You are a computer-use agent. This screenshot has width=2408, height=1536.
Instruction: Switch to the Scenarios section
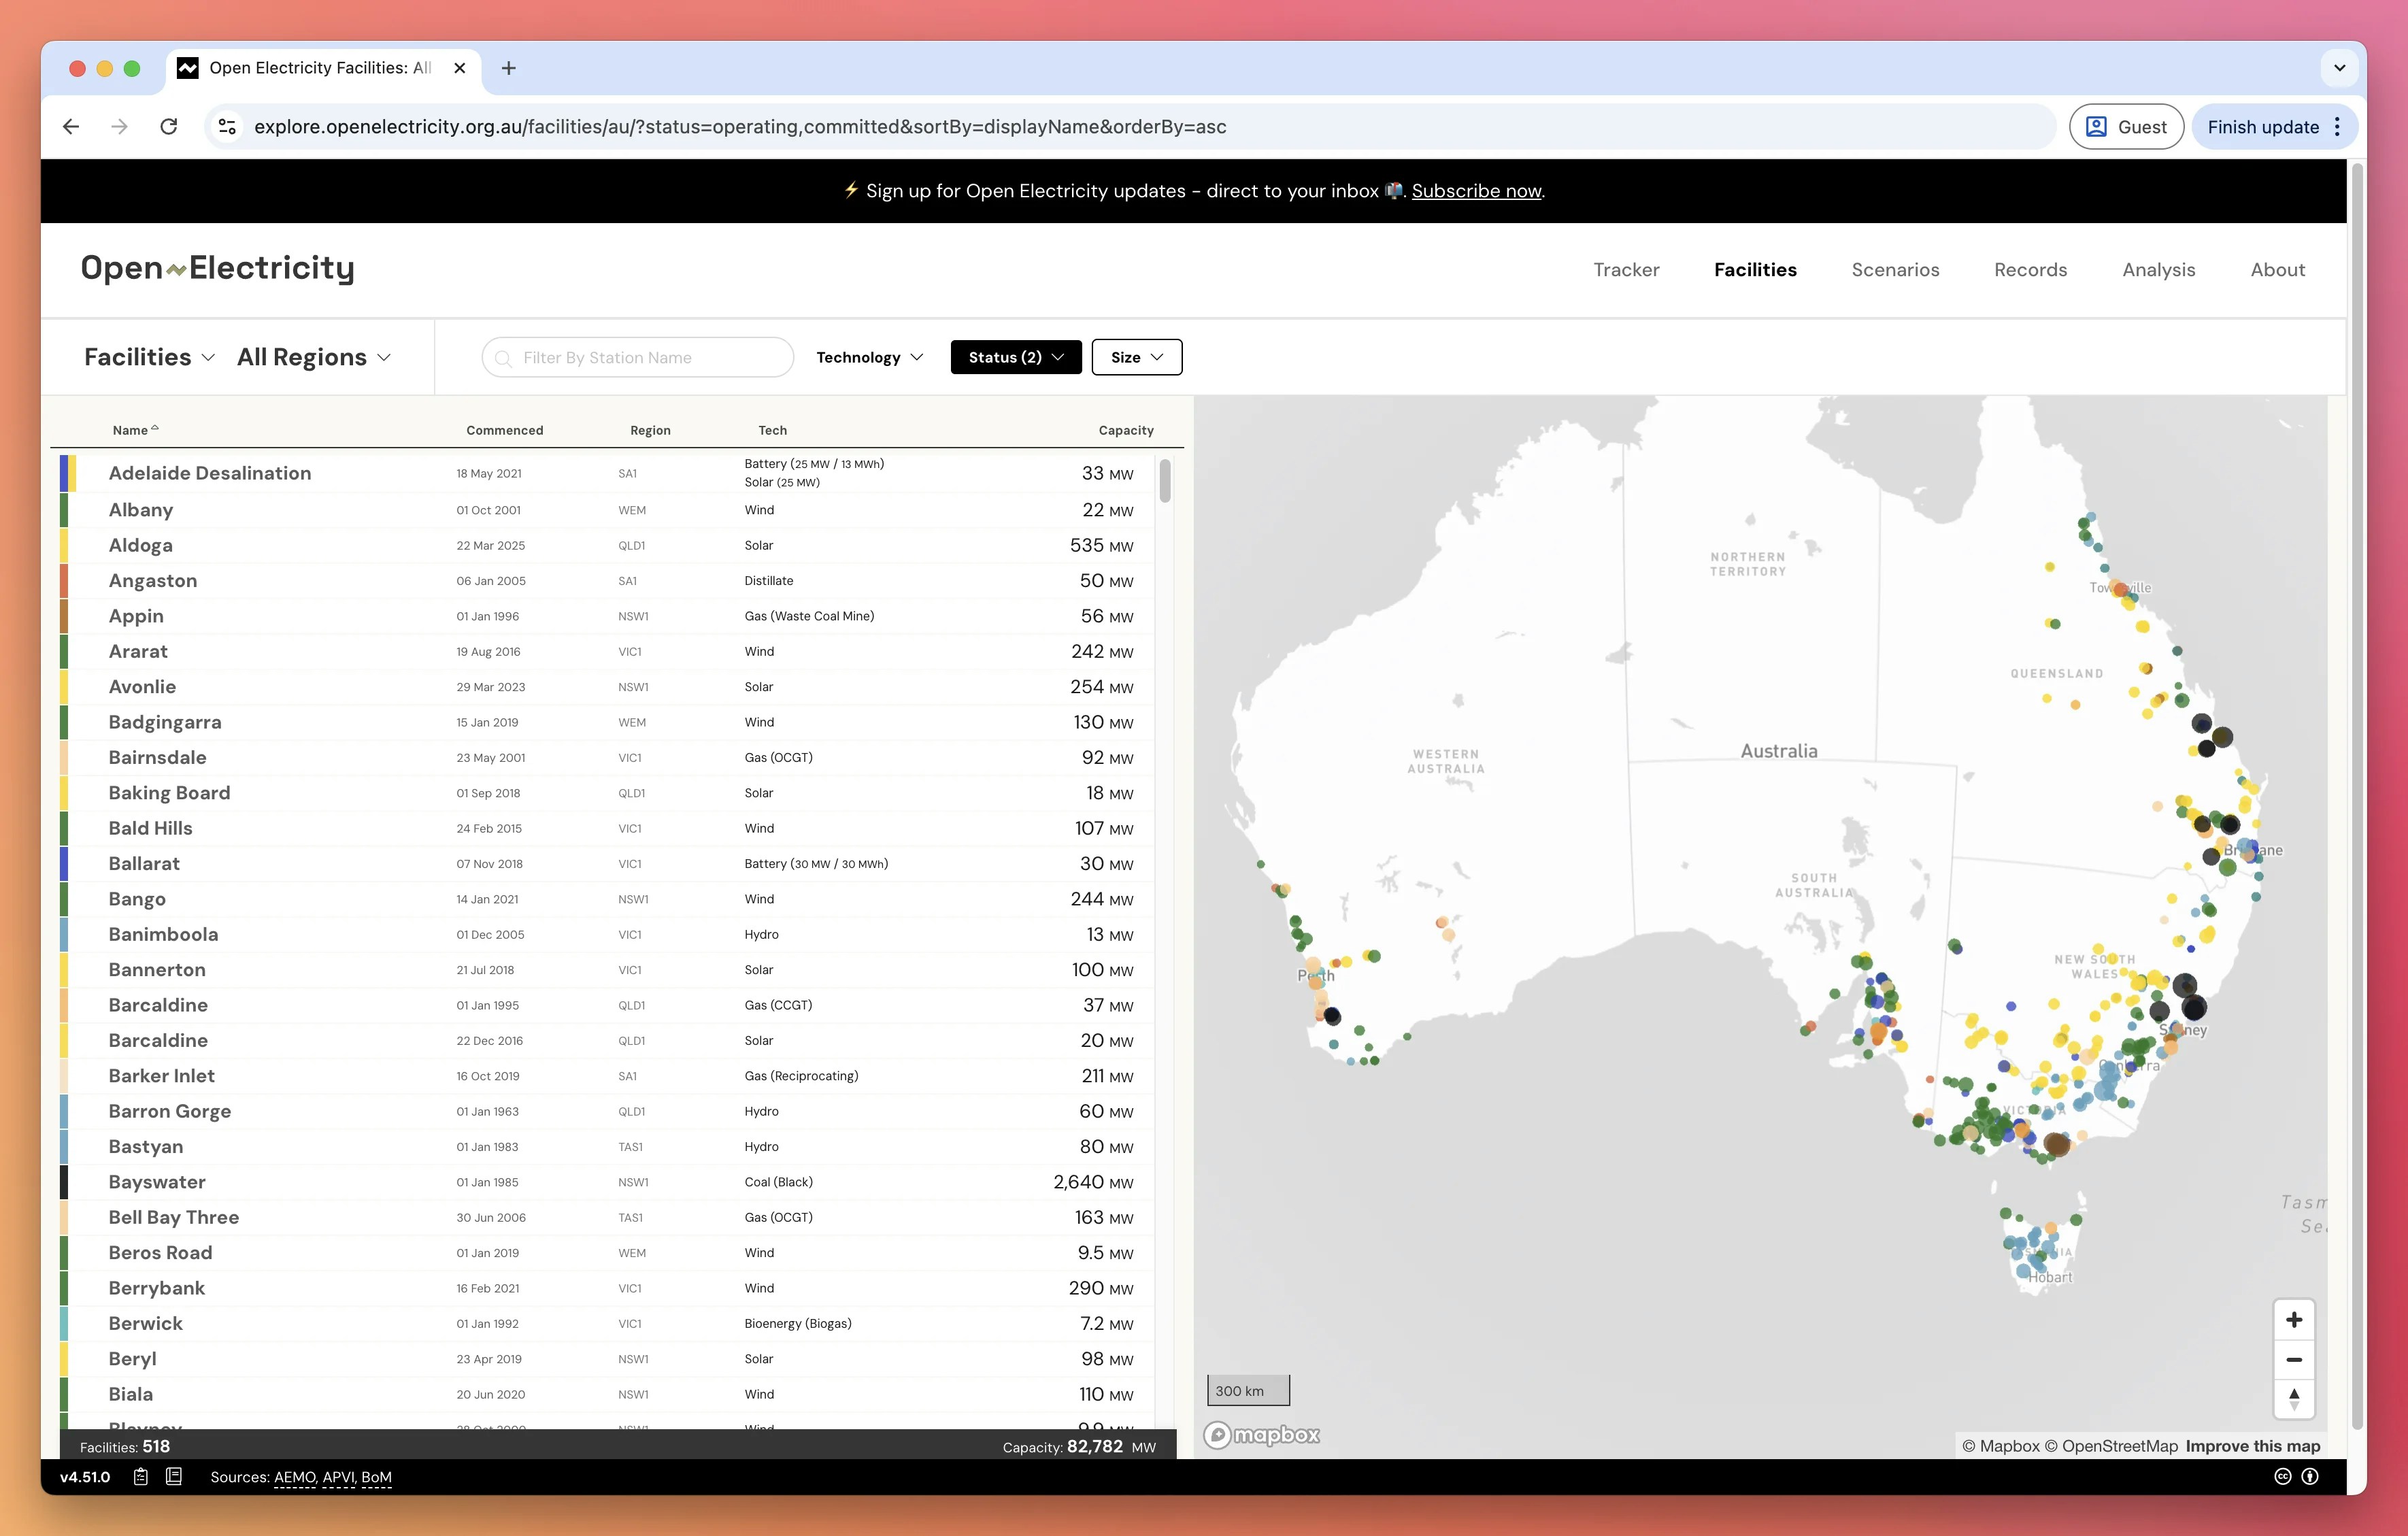pos(1895,269)
